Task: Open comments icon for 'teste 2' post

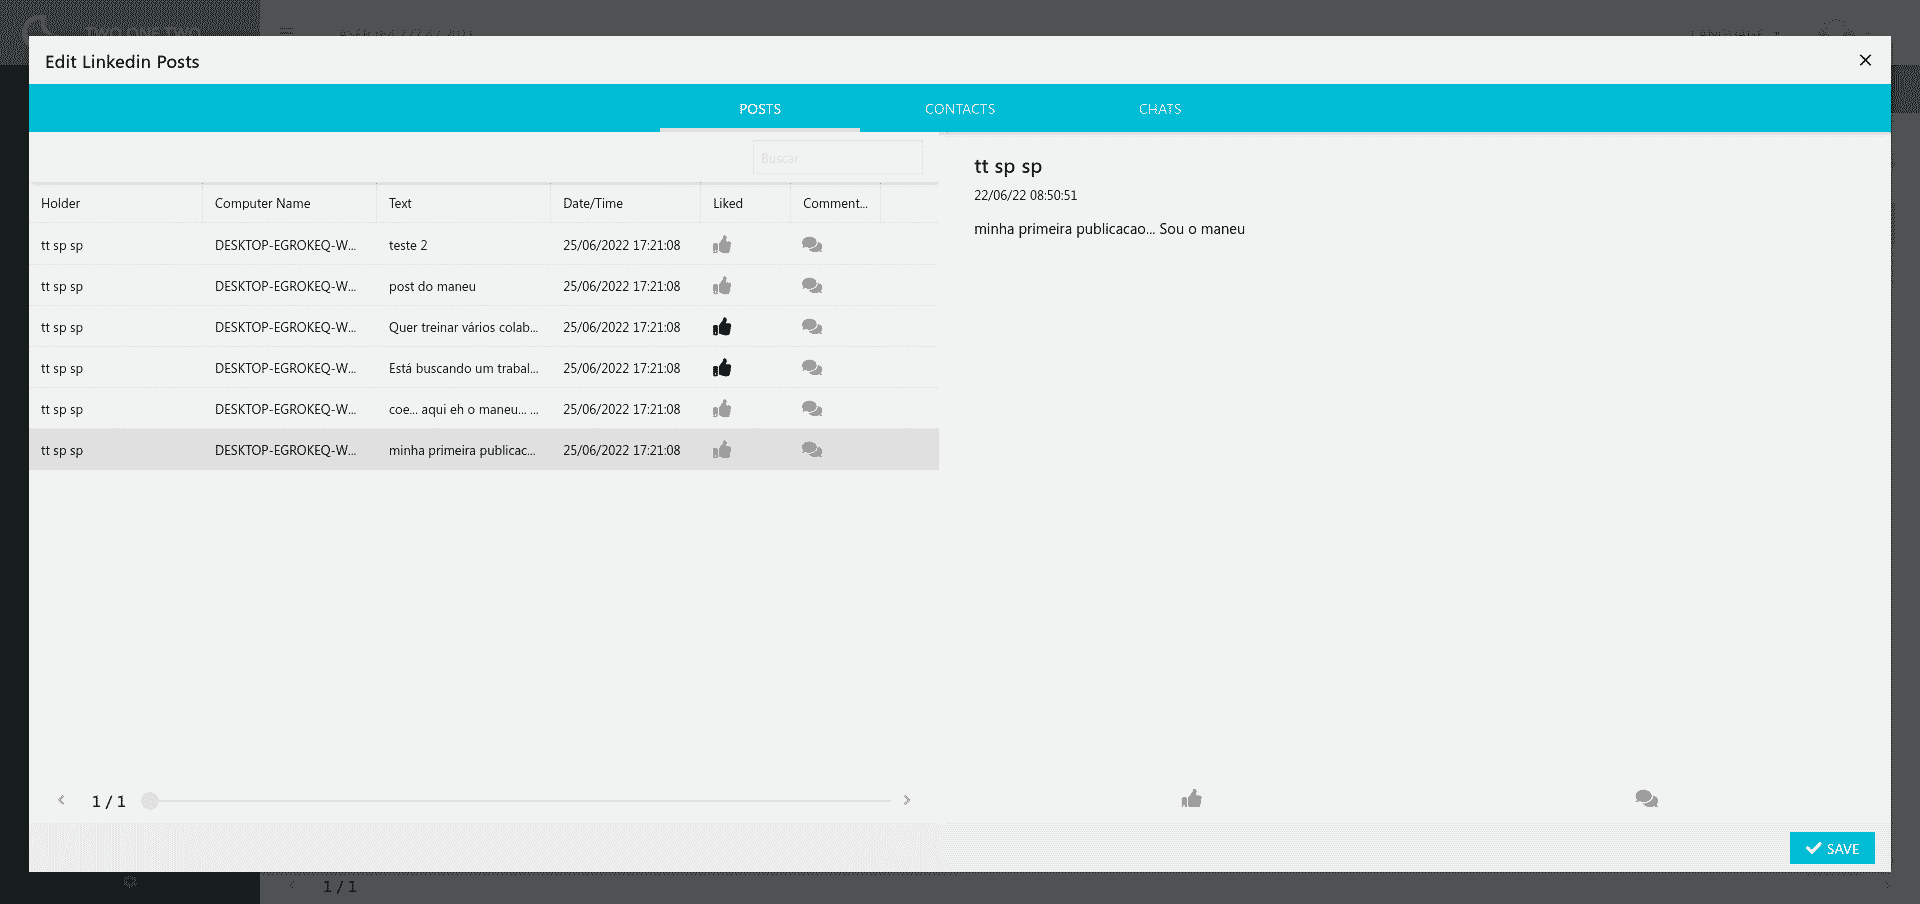Action: click(812, 245)
